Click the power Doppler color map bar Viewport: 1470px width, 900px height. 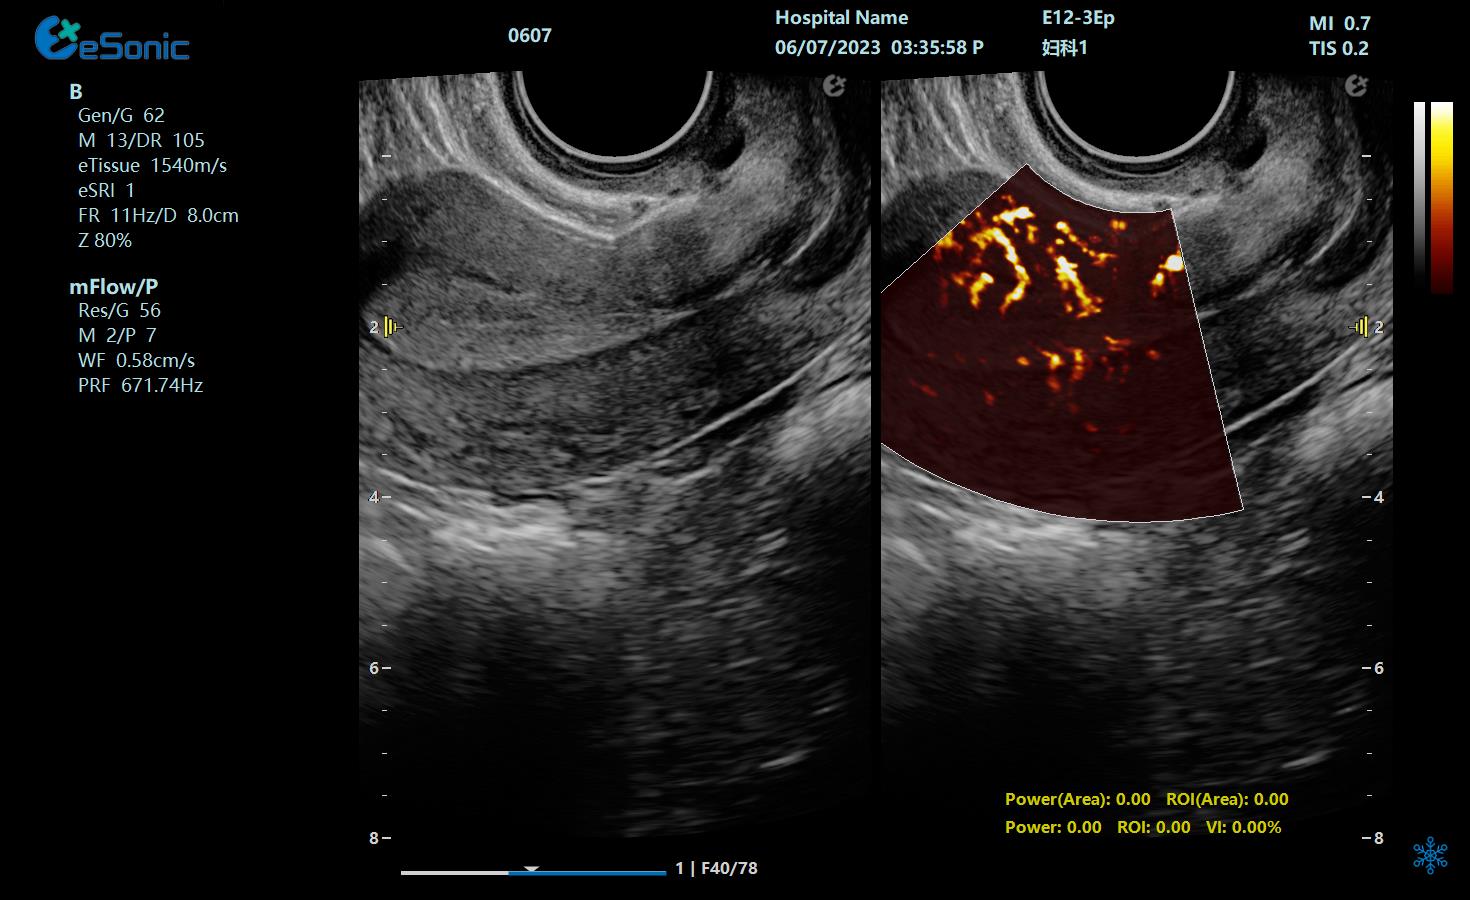tap(1441, 197)
